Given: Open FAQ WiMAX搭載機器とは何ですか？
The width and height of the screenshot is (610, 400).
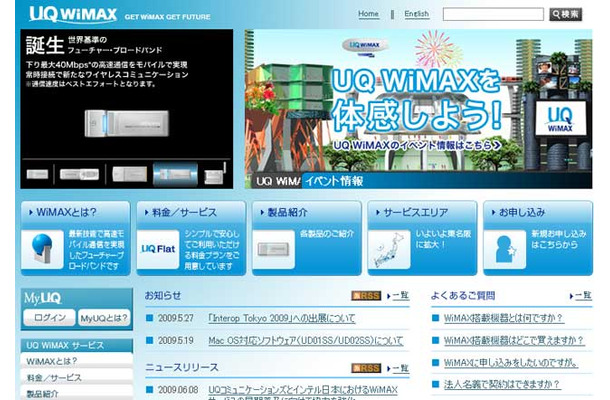Looking at the screenshot, I should click(x=503, y=318).
